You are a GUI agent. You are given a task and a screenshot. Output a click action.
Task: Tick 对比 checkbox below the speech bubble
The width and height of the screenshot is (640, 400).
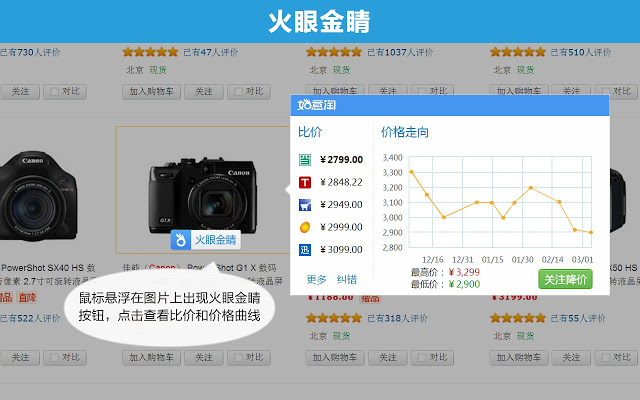238,358
